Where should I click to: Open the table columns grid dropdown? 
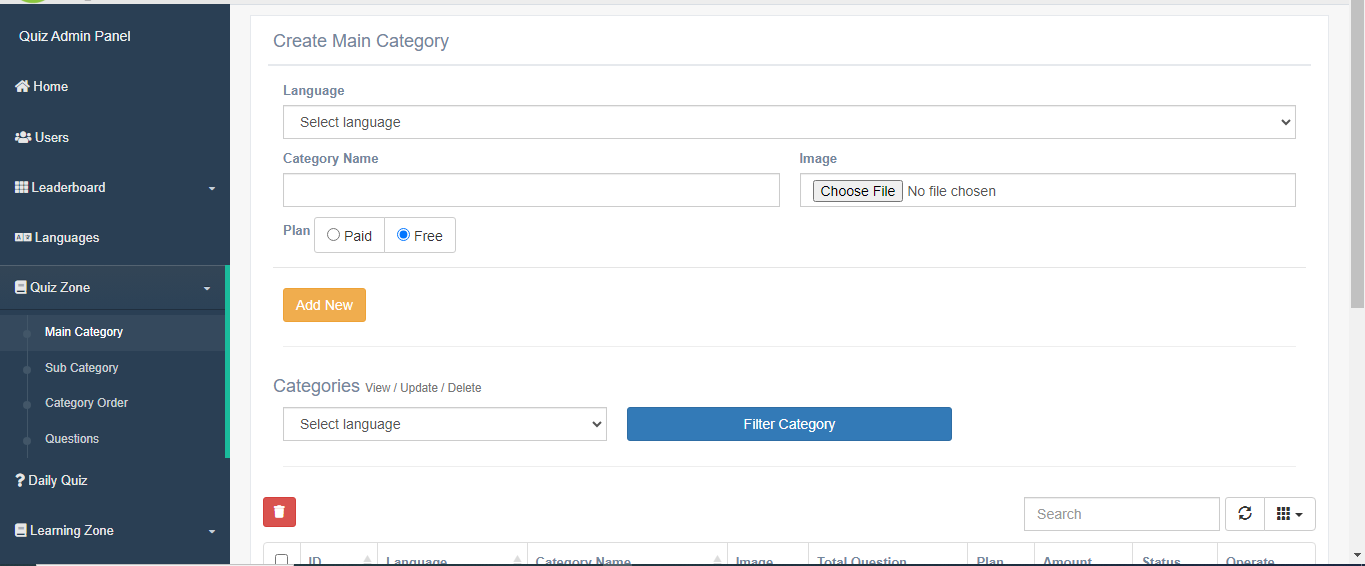[1290, 514]
